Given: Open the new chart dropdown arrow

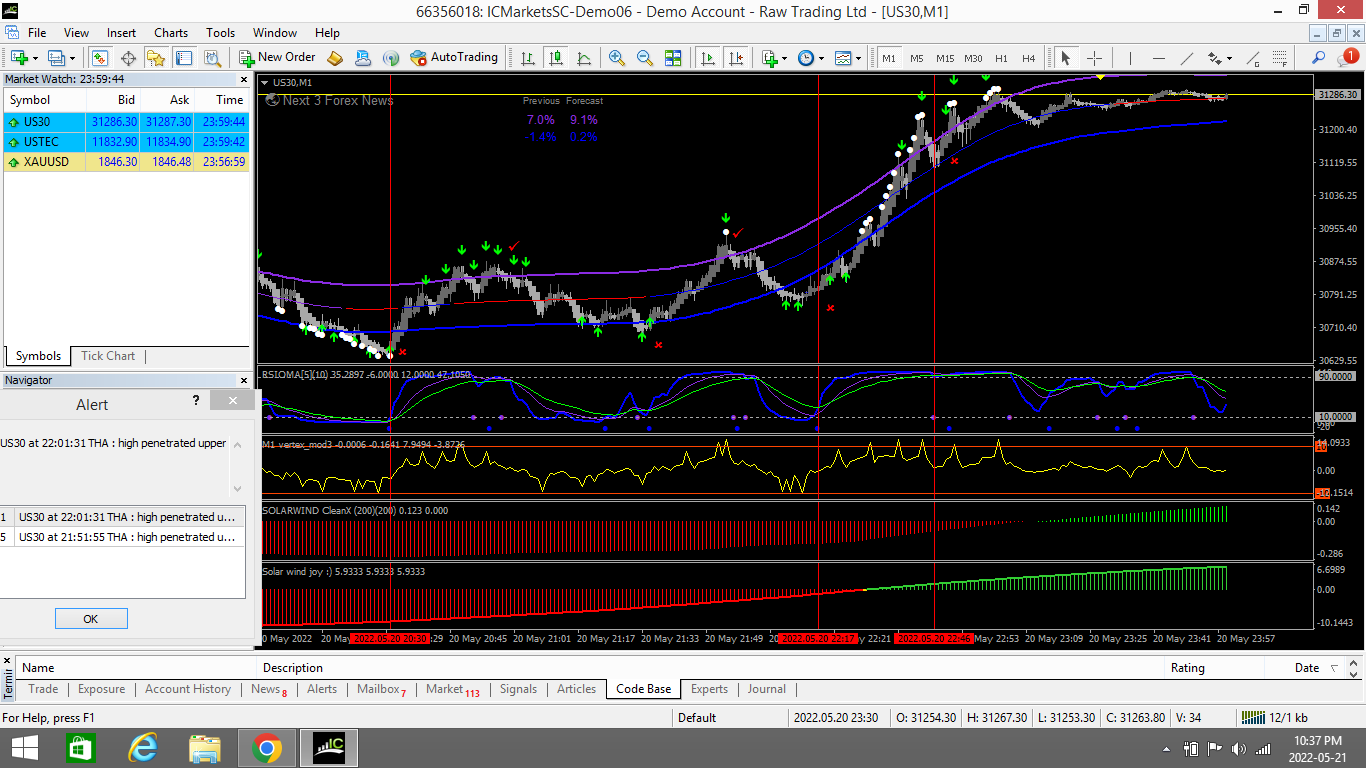Looking at the screenshot, I should coord(37,58).
